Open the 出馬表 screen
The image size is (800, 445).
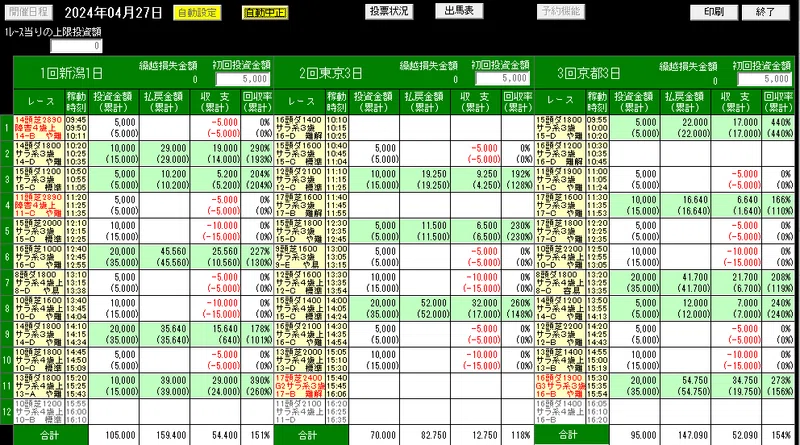[459, 11]
